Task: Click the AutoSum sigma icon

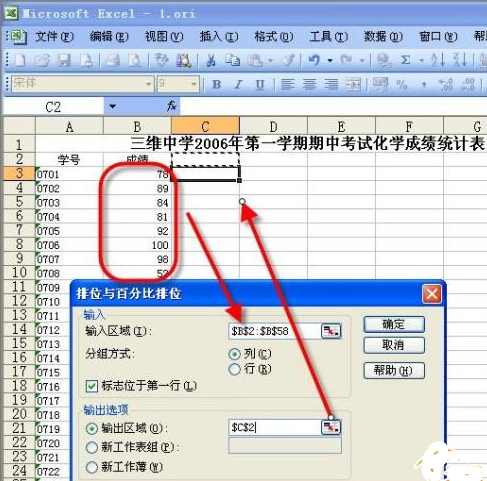Action: [405, 60]
